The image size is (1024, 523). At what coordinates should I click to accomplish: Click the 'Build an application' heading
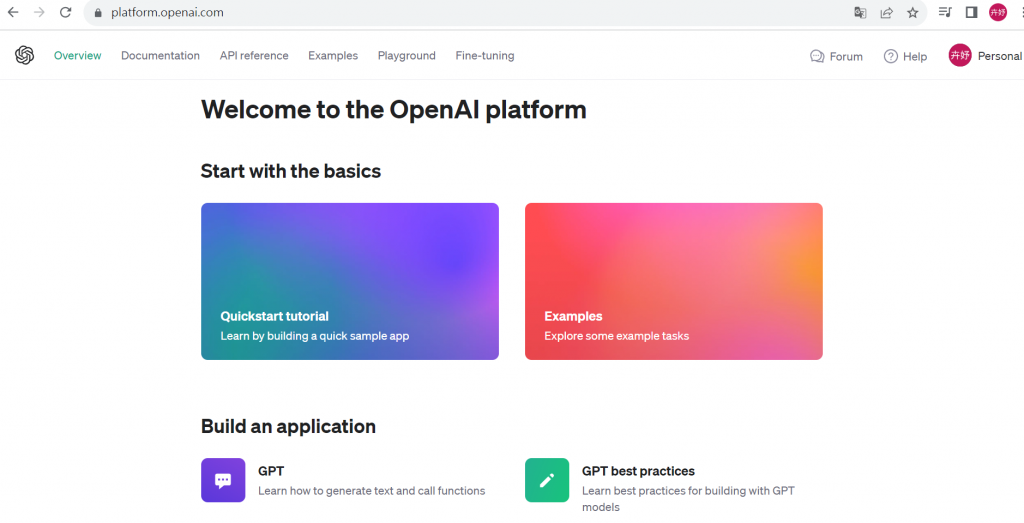pos(288,426)
